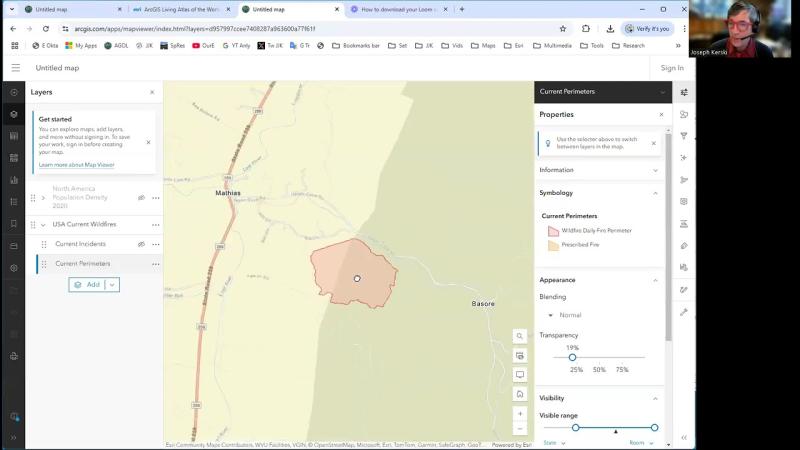This screenshot has width=800, height=450.
Task: Open the Layers icon in left toolbar
Action: pos(14,114)
